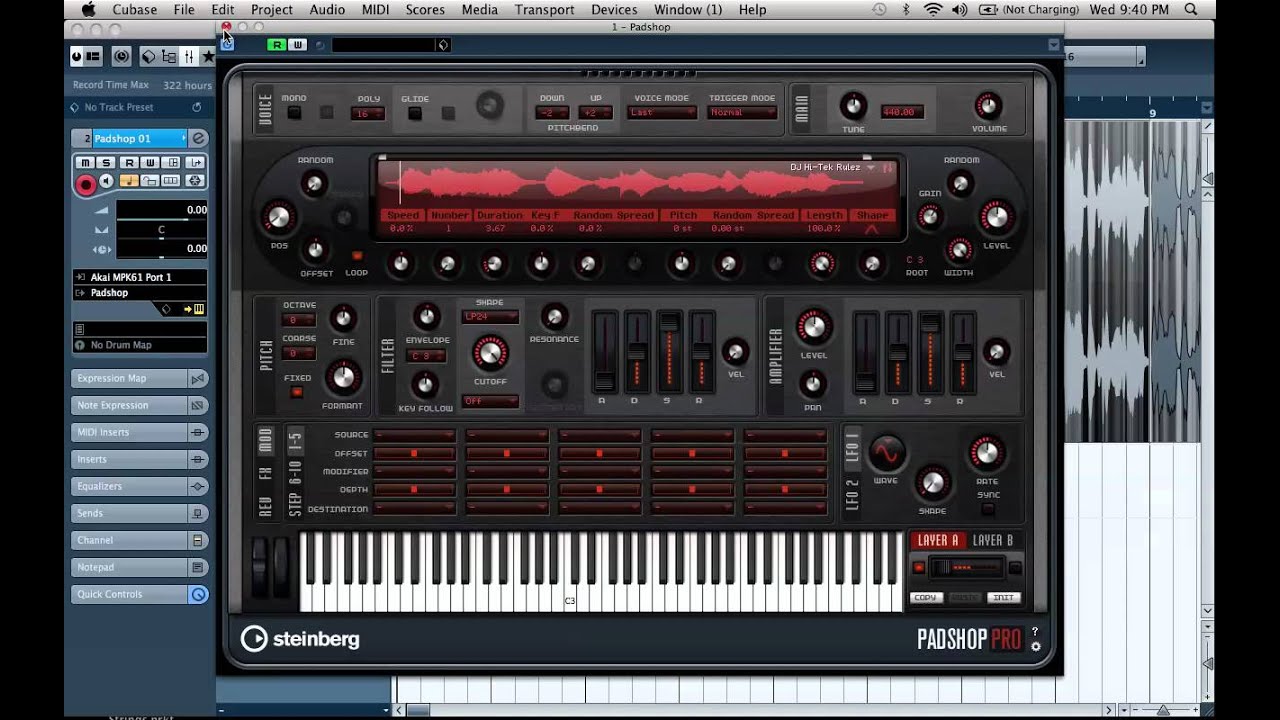Click the green R button in plugin header
The width and height of the screenshot is (1280, 720).
tap(276, 45)
